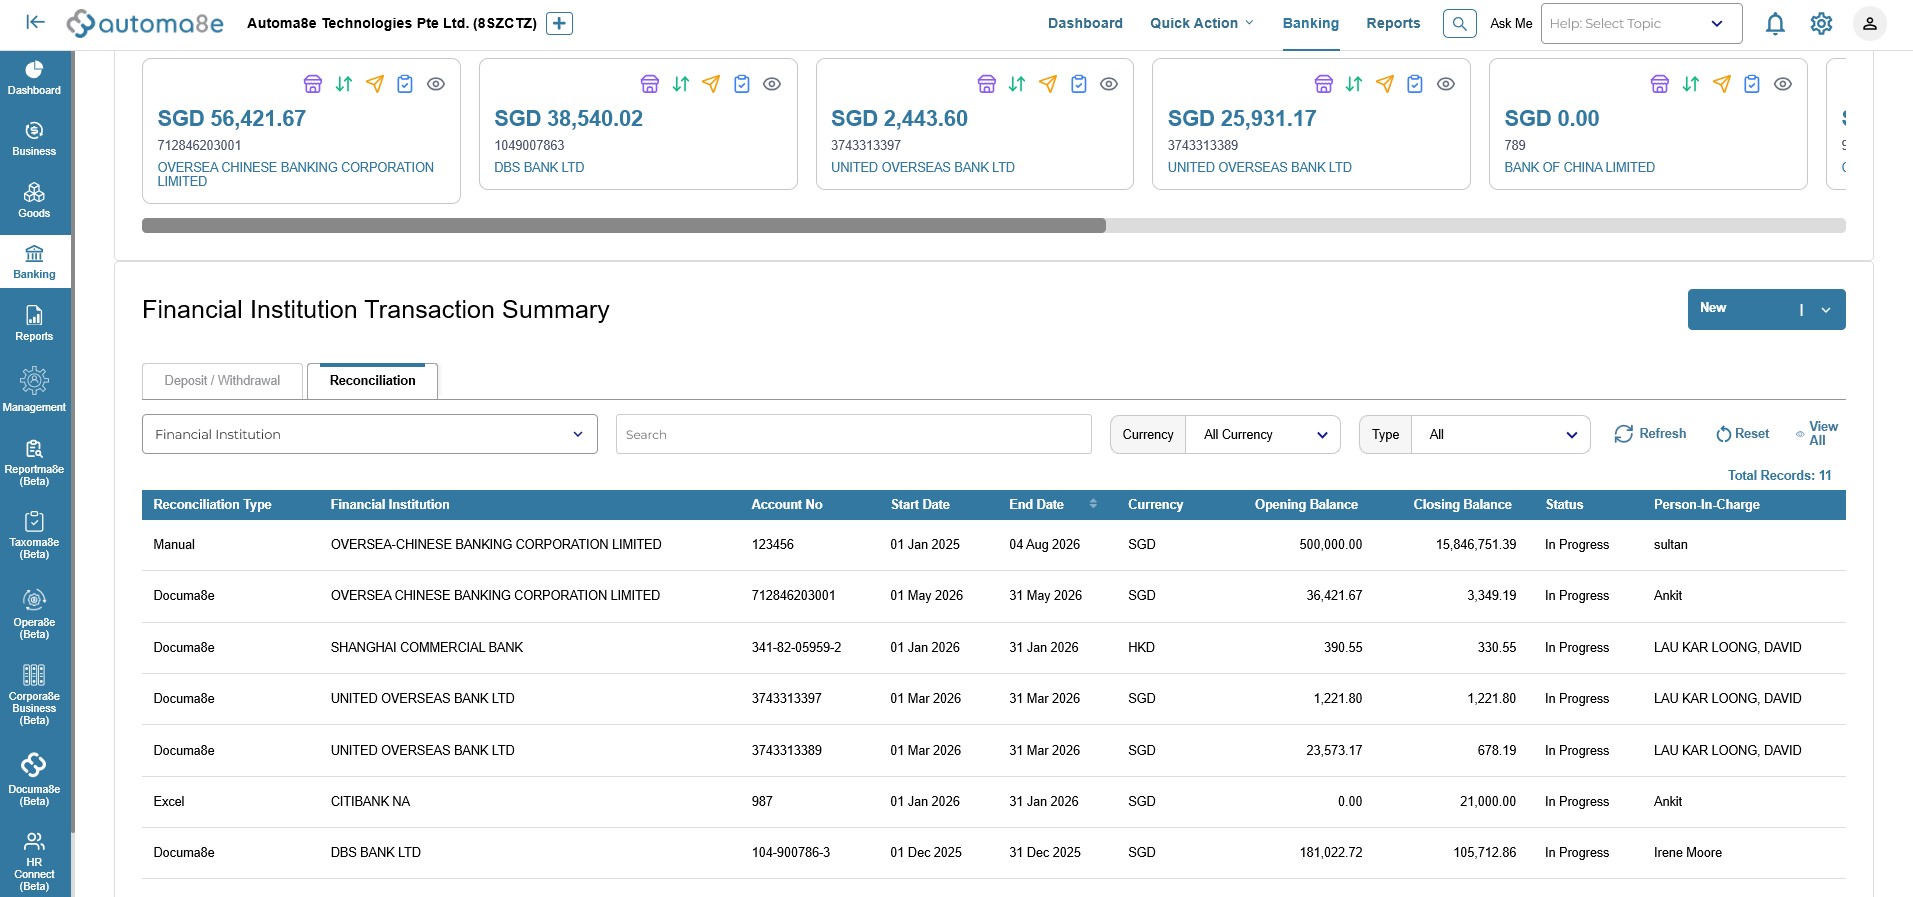Open HR Connect (Beta) in the sidebar

[x=34, y=861]
